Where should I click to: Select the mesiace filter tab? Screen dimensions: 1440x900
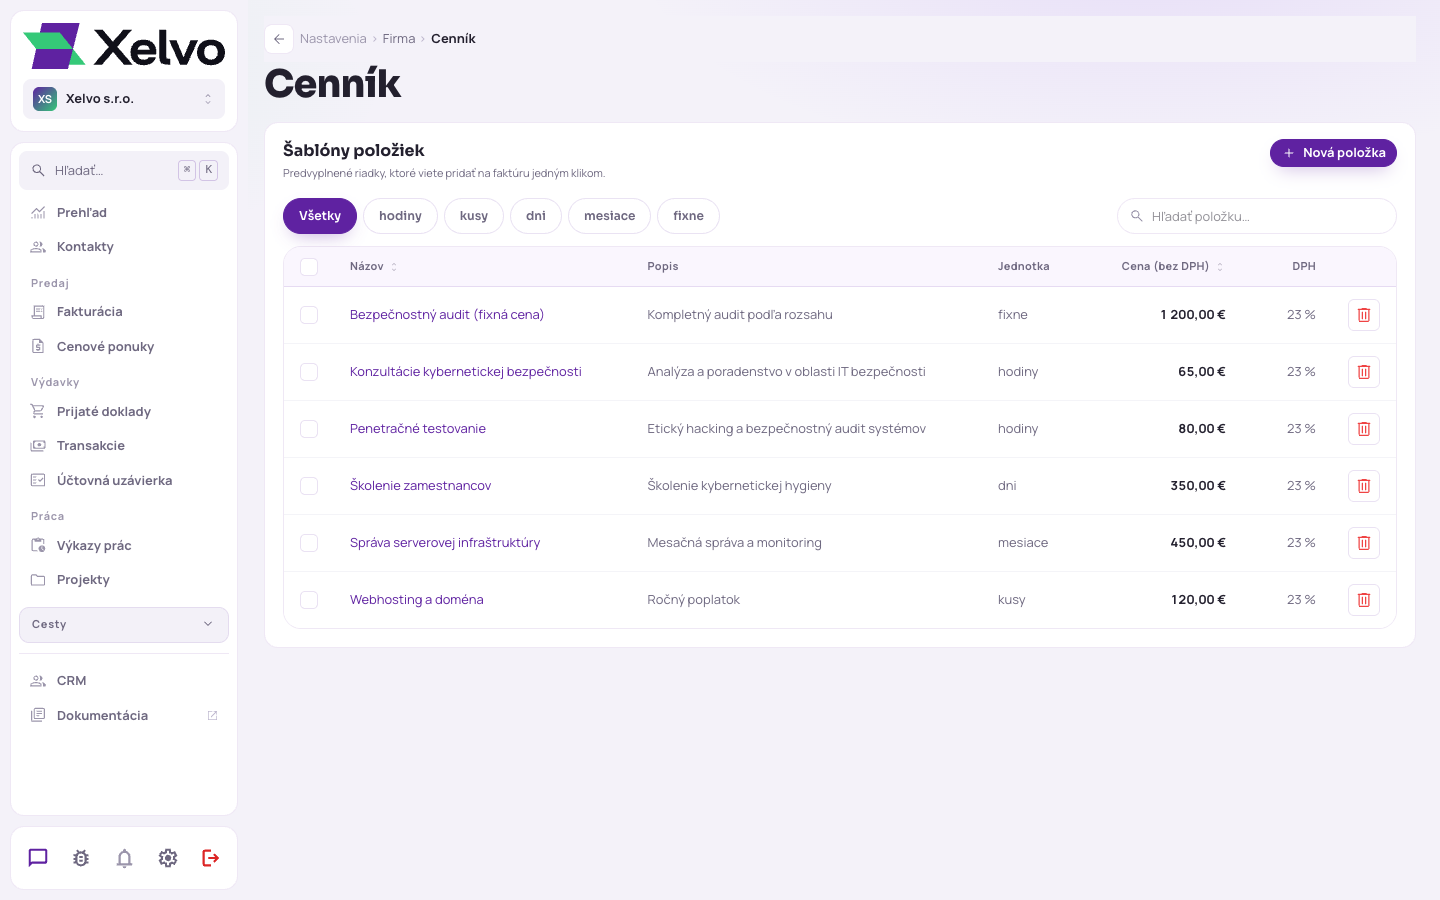tap(609, 216)
